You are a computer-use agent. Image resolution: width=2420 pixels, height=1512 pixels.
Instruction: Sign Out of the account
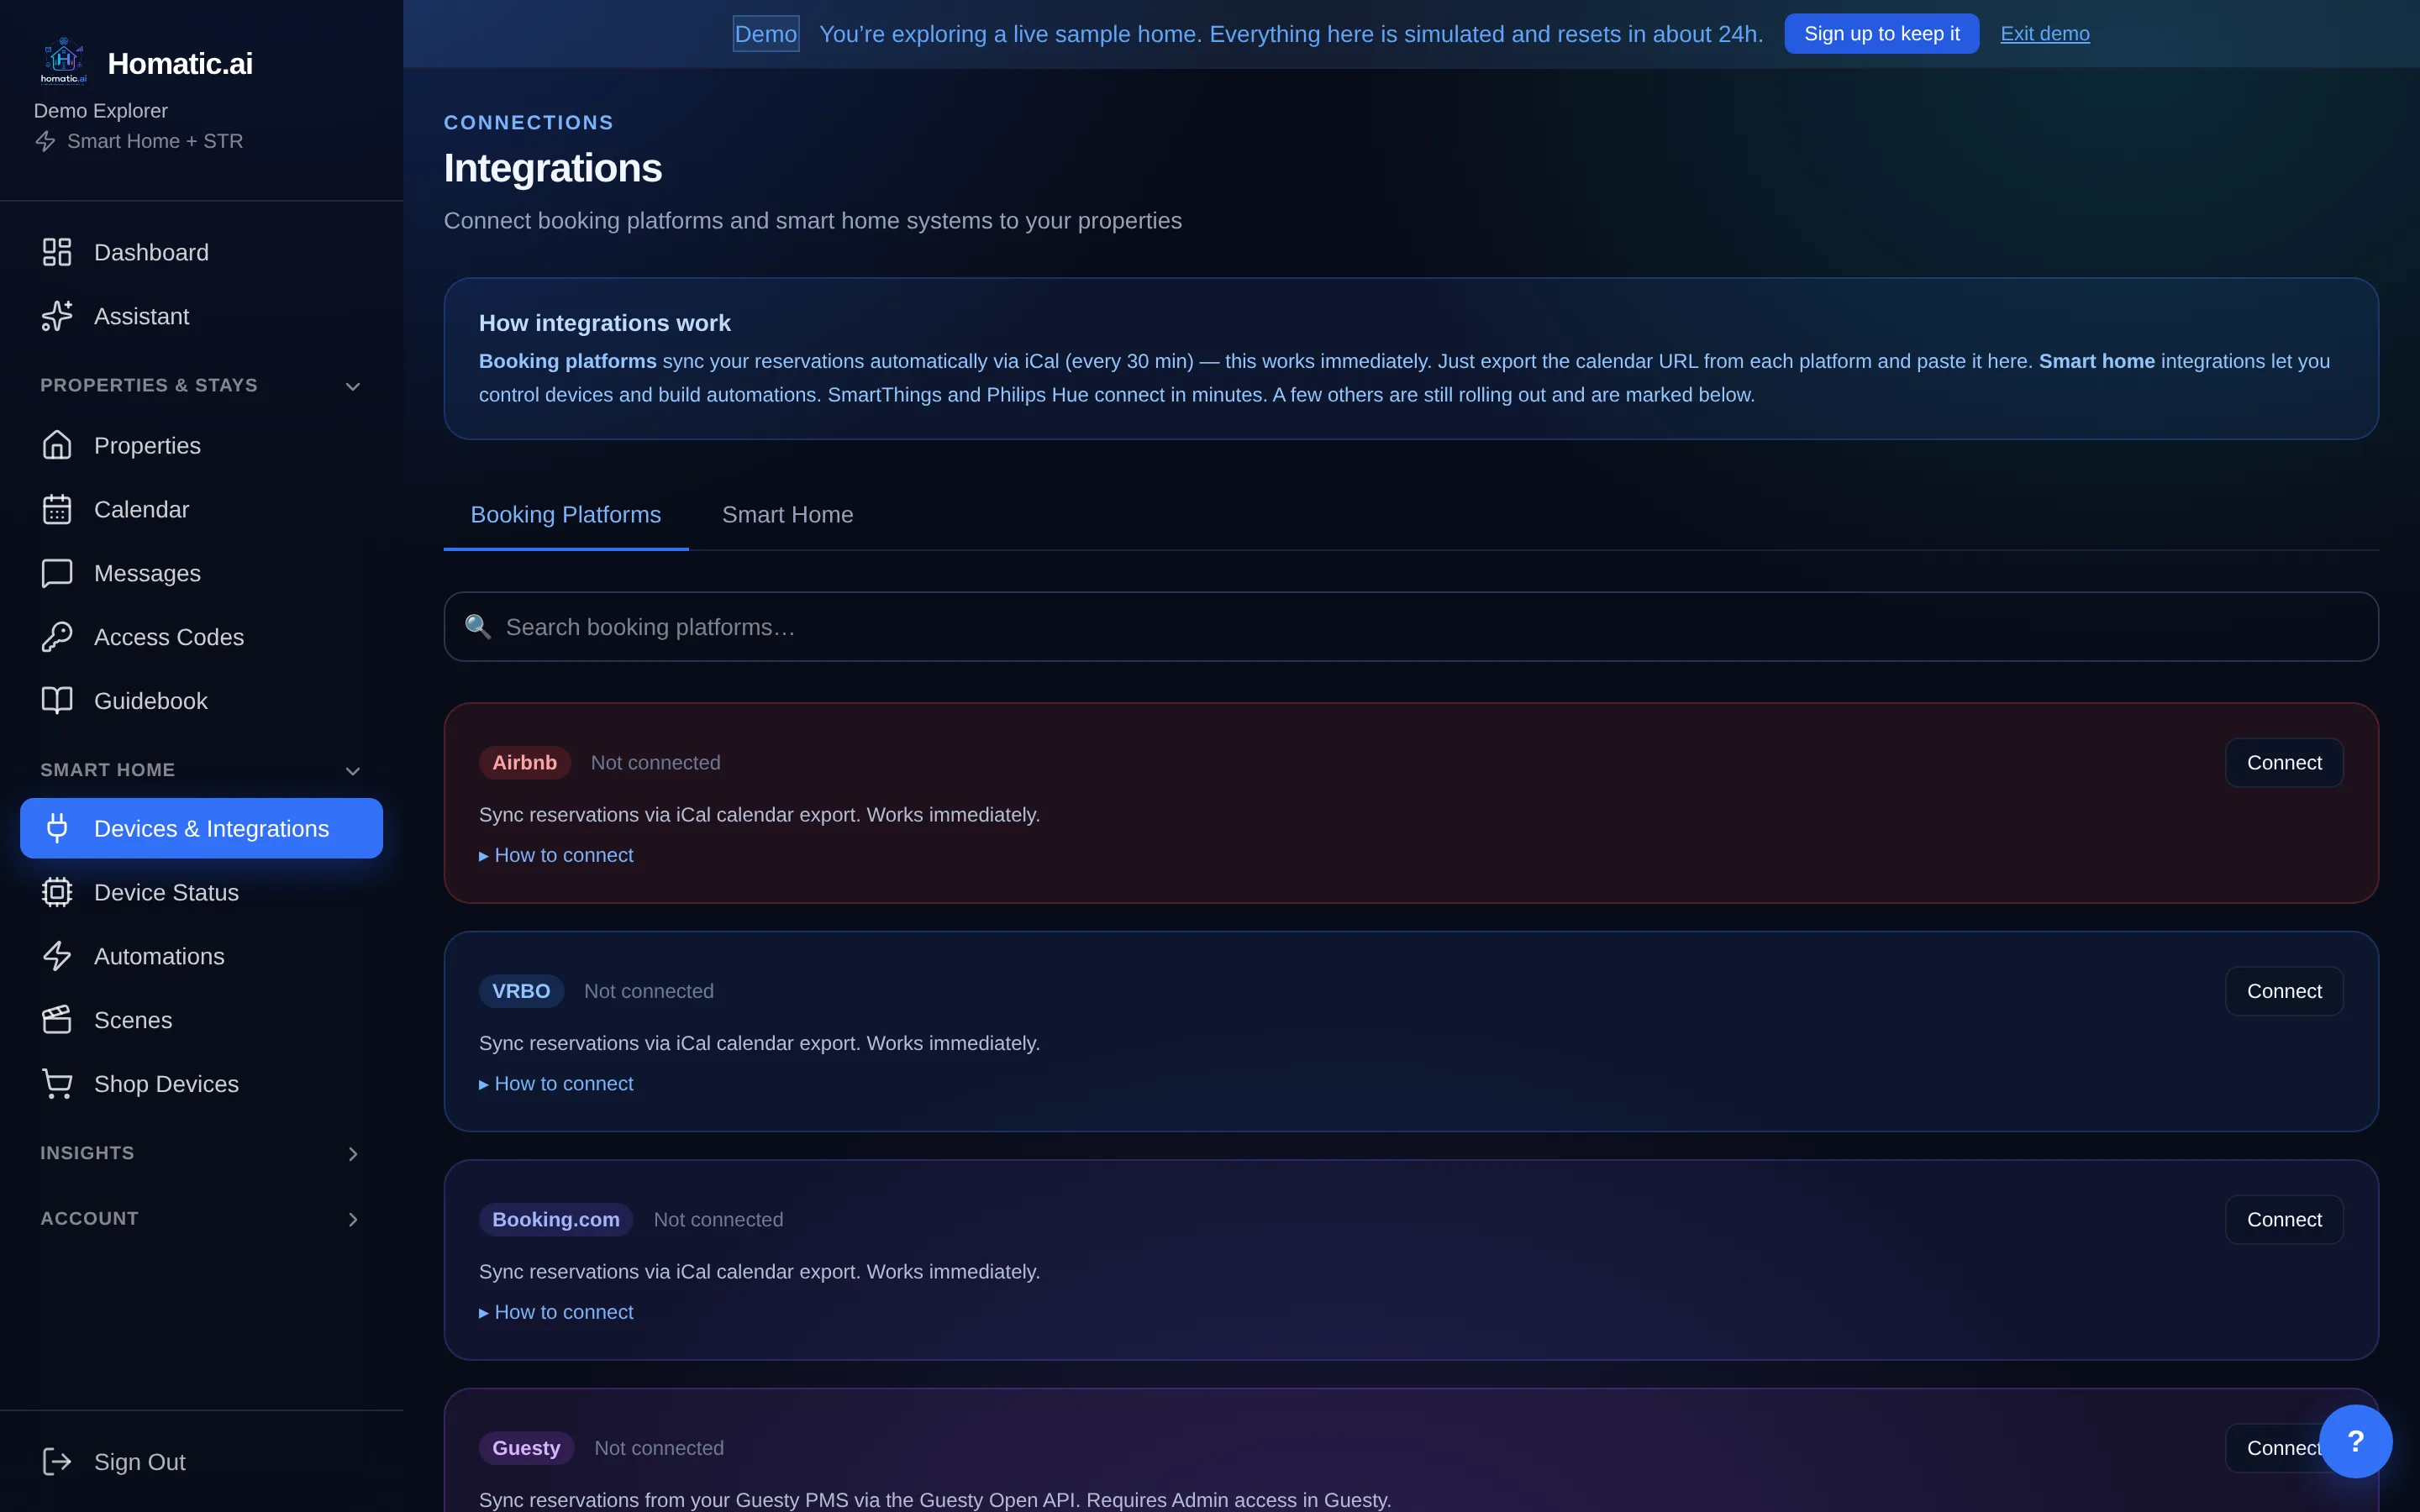[201, 1462]
